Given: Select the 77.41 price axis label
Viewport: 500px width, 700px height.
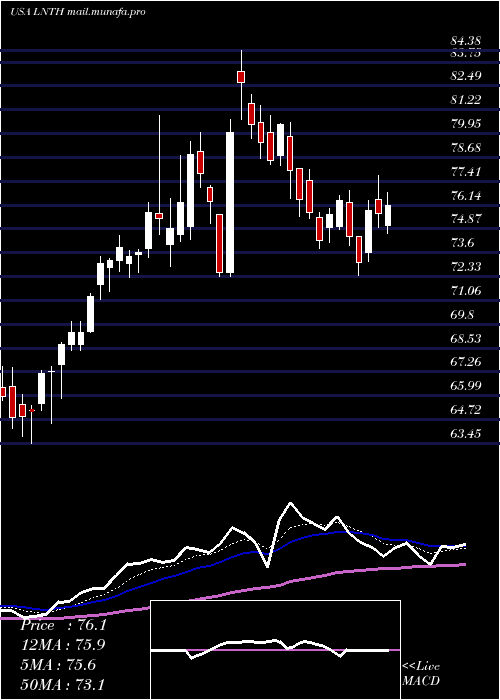Looking at the screenshot, I should pos(466,171).
